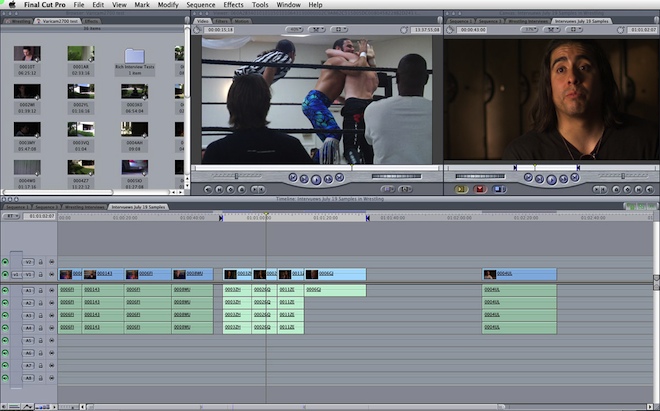Click Play Around Current Frame in the Viewer
The width and height of the screenshot is (660, 411).
(328, 179)
